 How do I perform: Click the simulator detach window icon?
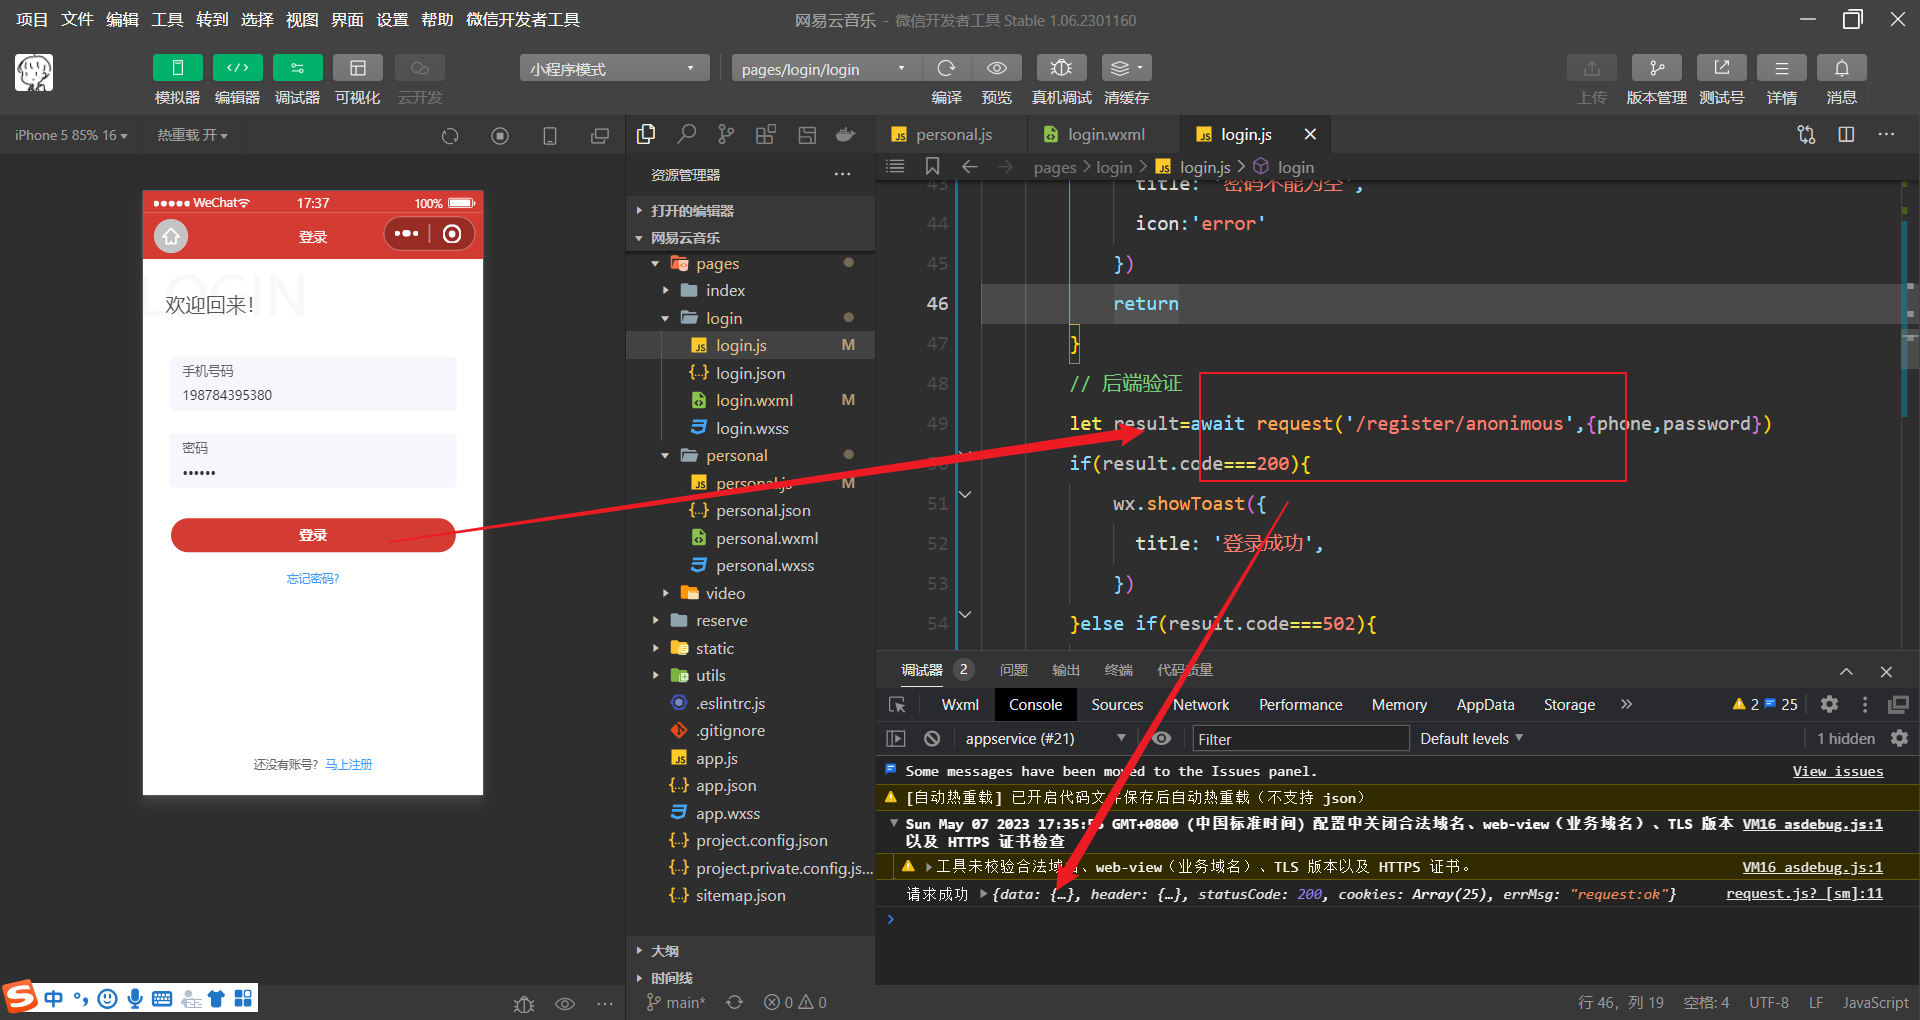[600, 136]
